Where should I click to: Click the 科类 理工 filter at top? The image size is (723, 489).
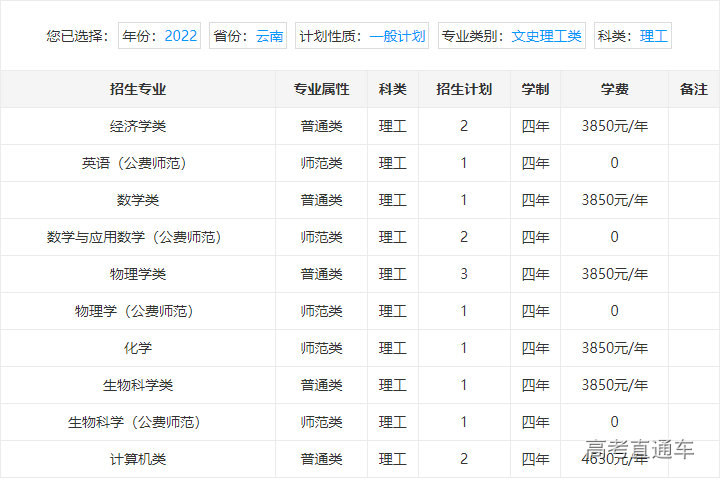click(632, 37)
